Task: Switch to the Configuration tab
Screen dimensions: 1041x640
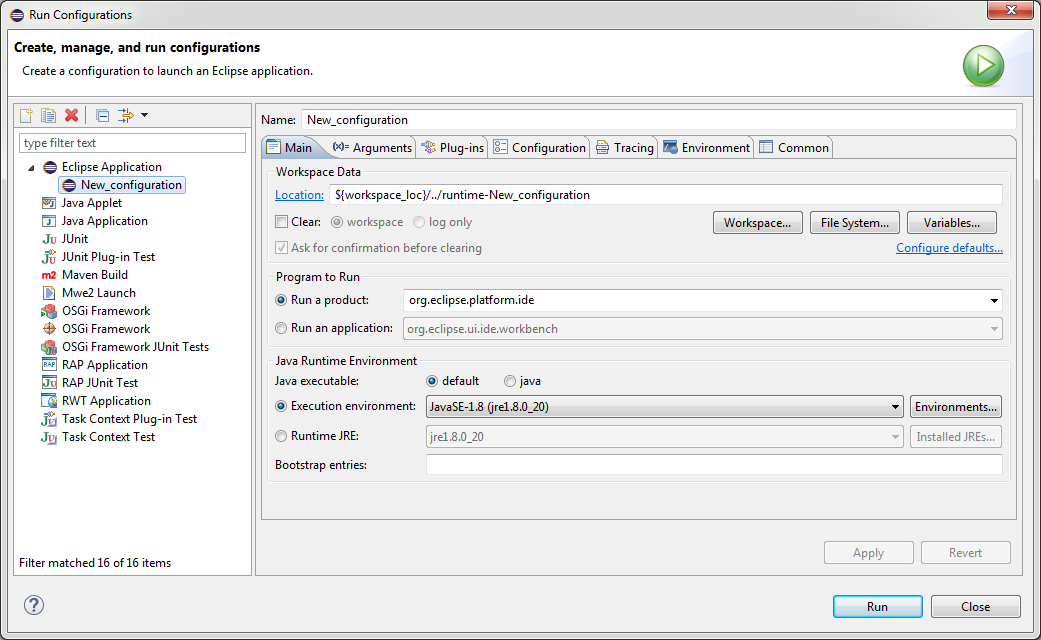Action: pos(540,147)
